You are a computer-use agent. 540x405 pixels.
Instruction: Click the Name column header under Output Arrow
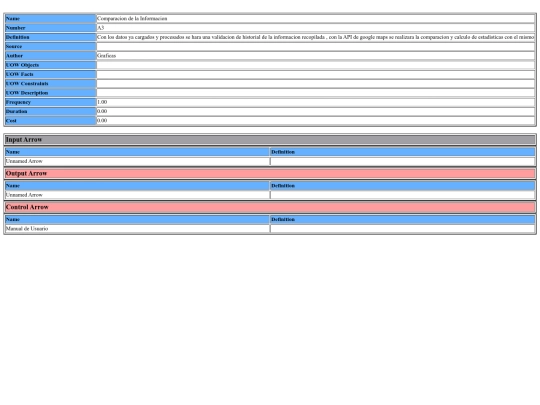click(x=137, y=186)
